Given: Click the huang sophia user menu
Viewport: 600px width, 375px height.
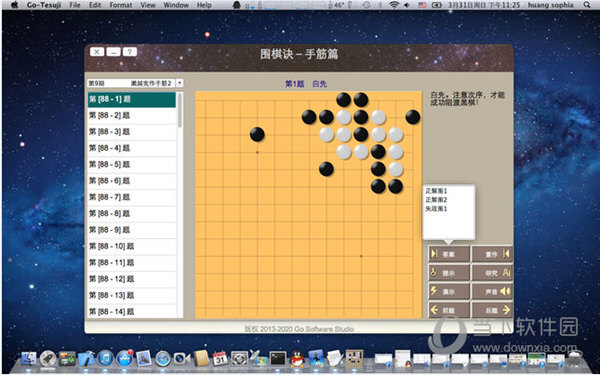Looking at the screenshot, I should point(551,5).
